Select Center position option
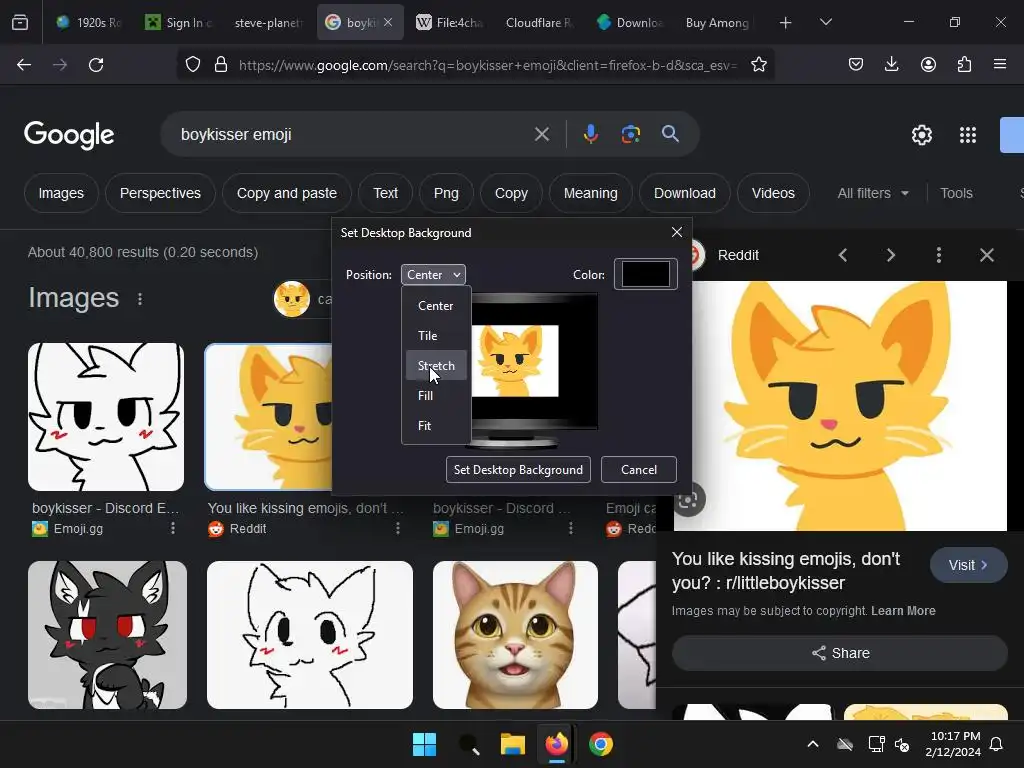 (436, 306)
